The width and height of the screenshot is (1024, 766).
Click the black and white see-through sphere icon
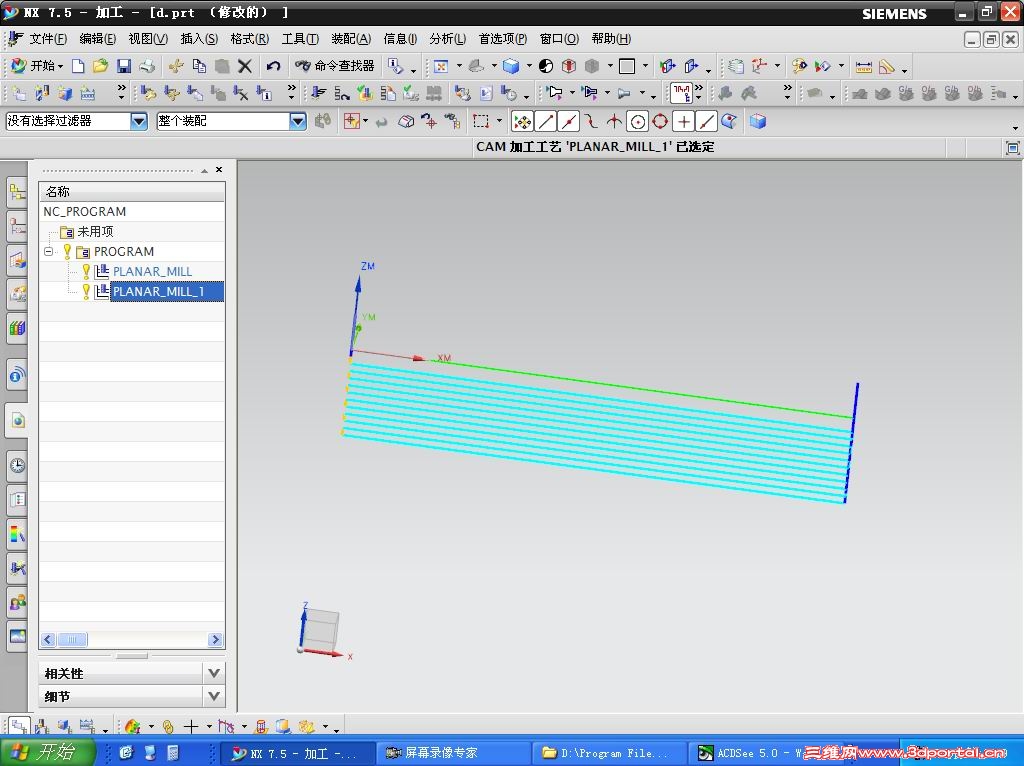pos(546,66)
